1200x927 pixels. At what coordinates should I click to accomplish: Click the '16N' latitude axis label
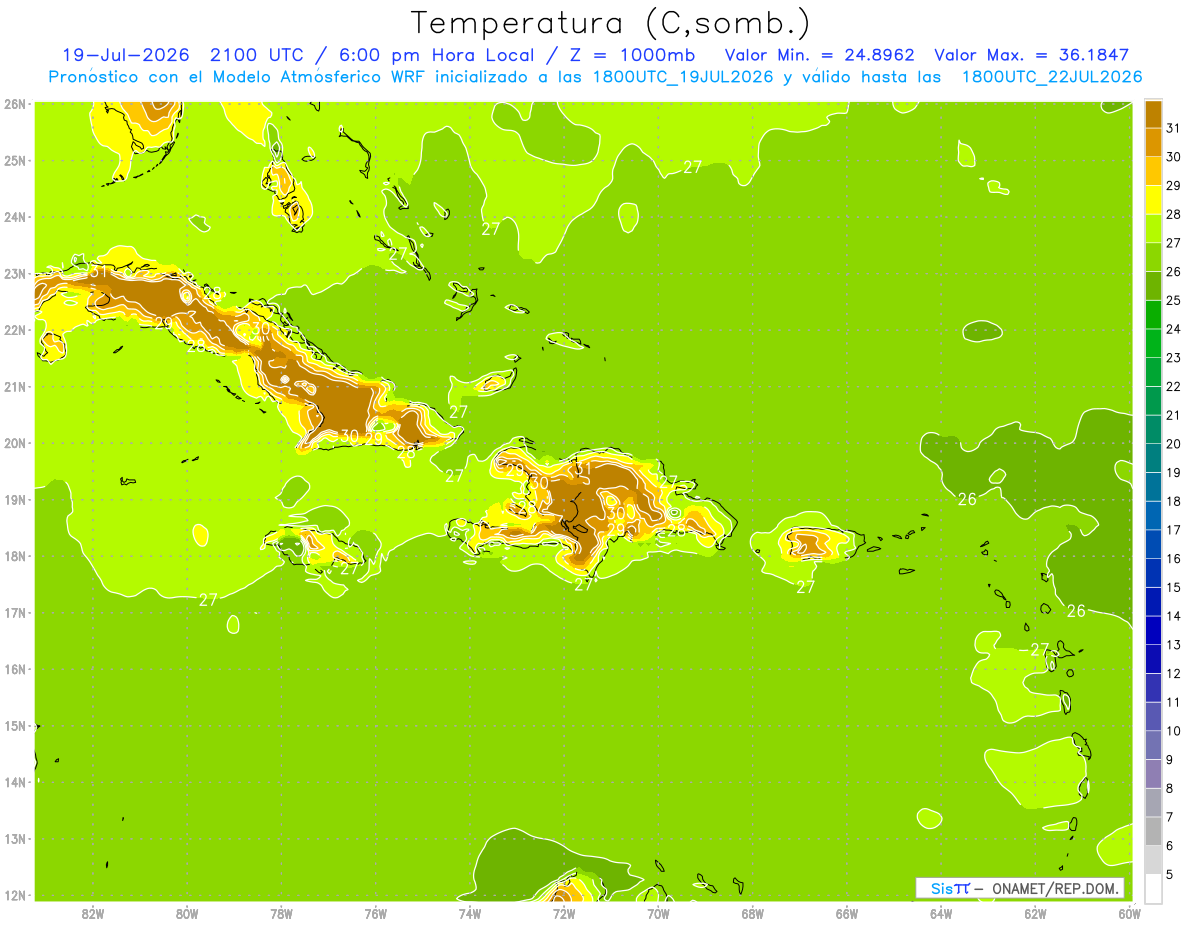coord(14,669)
